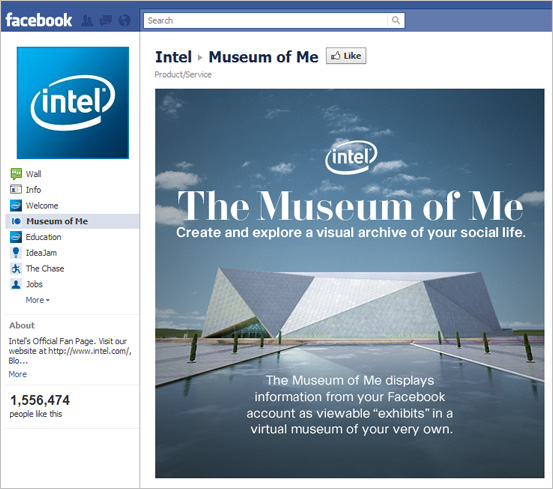The height and width of the screenshot is (489, 553).
Task: Open the friend requests icon
Action: (87, 21)
